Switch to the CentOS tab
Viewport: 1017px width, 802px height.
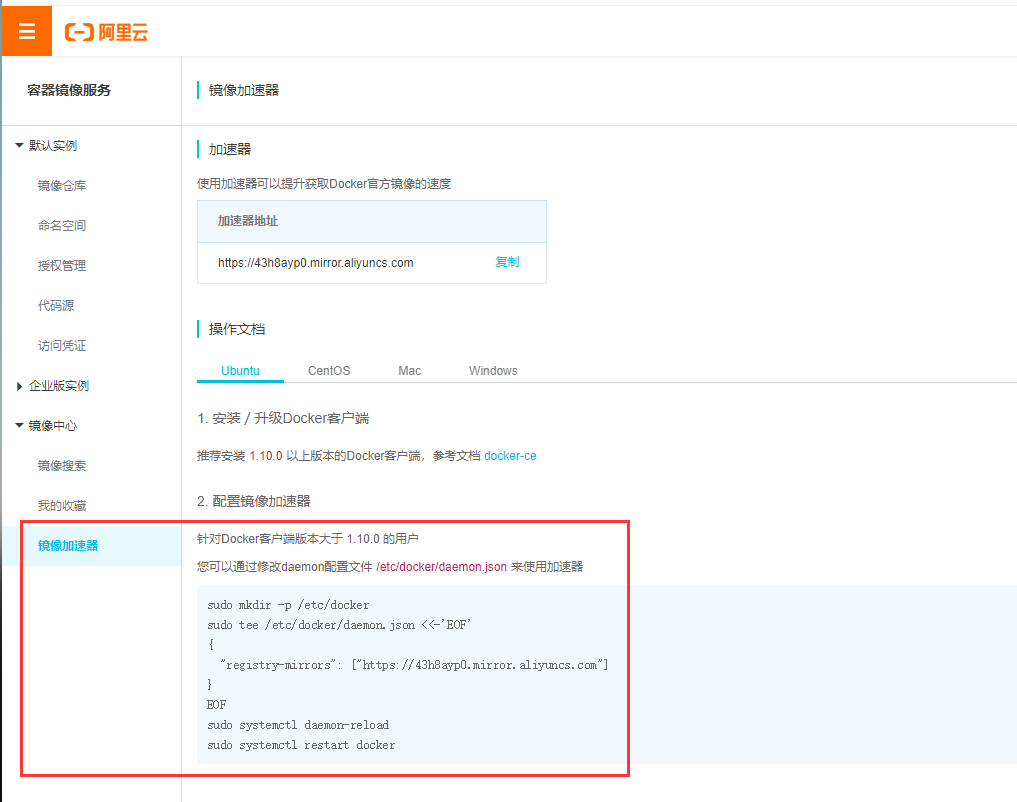click(x=329, y=371)
